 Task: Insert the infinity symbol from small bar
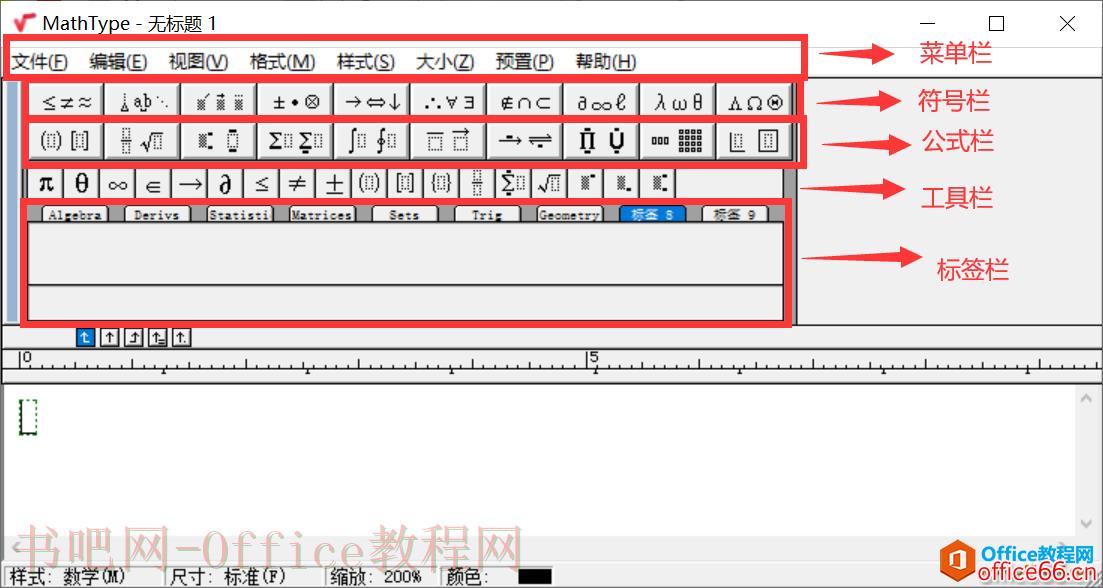[118, 184]
